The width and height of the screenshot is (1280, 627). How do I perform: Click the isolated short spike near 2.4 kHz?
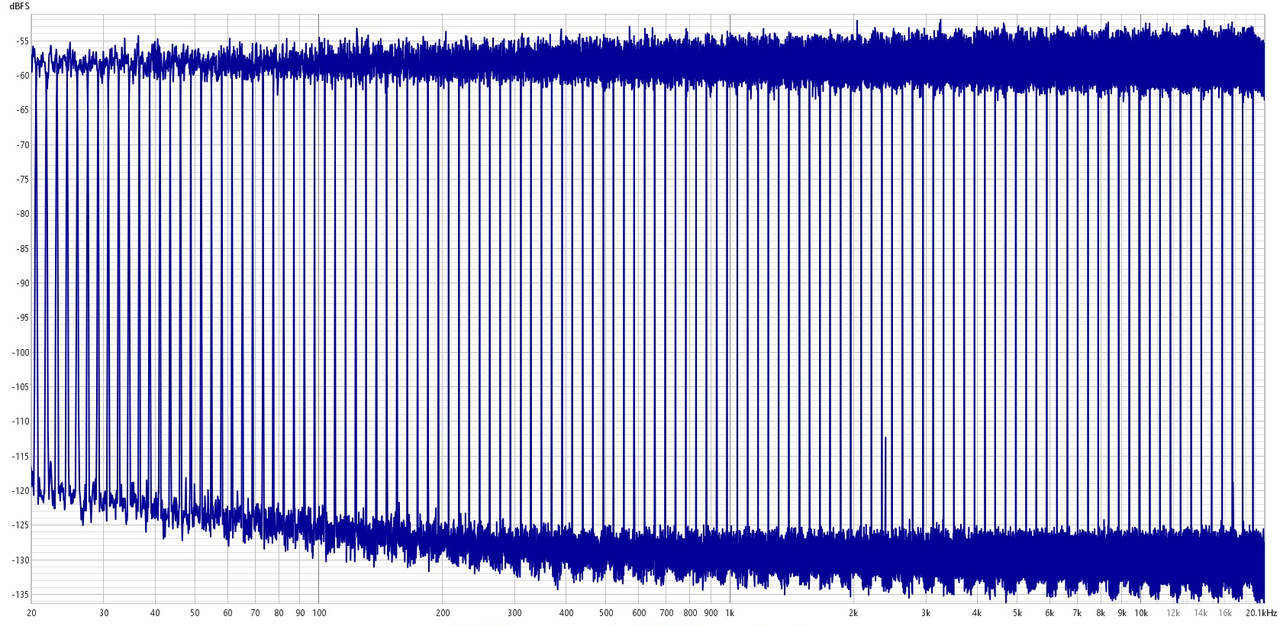(x=885, y=482)
